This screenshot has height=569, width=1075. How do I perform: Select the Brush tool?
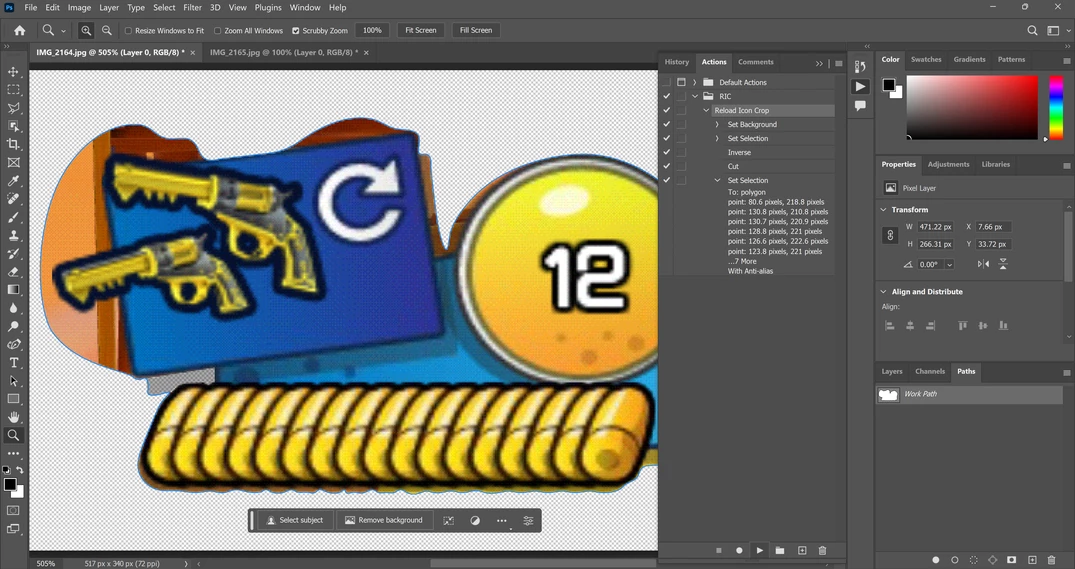pyautogui.click(x=13, y=217)
